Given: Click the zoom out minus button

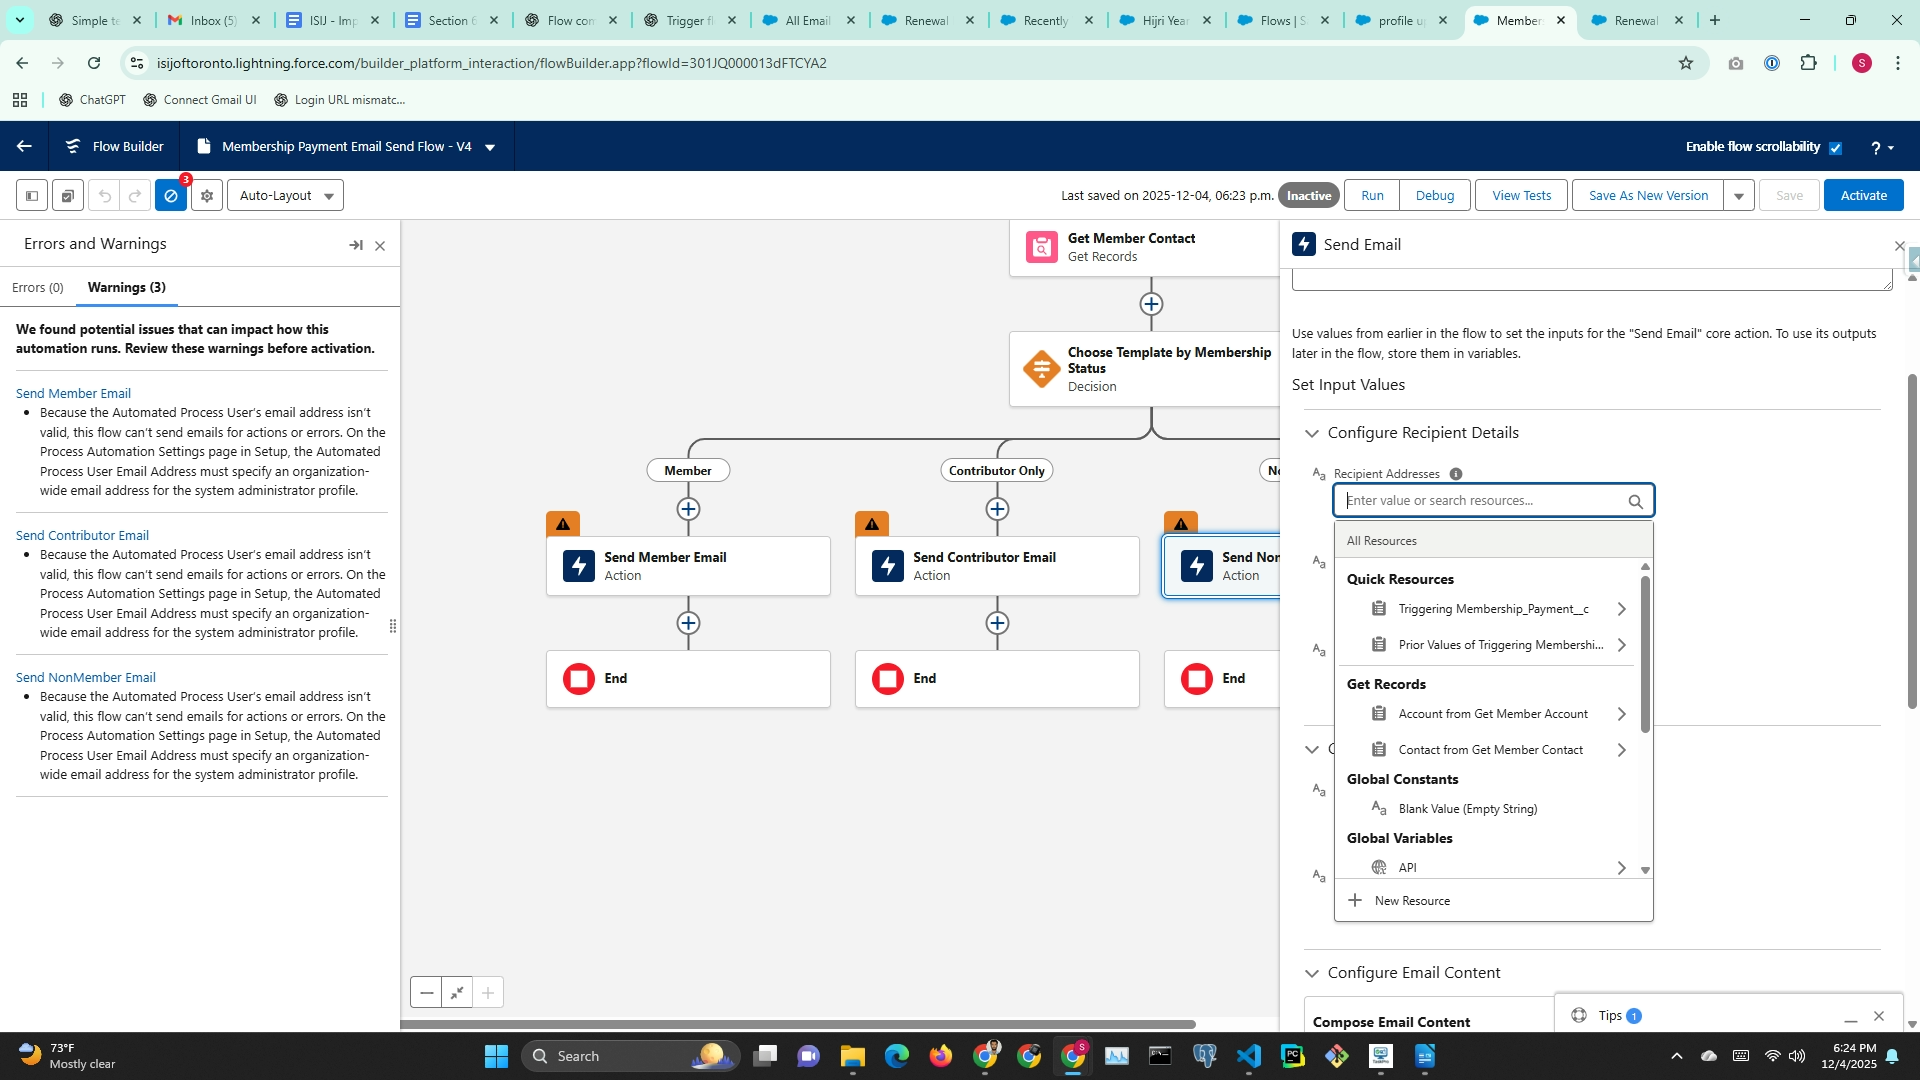Looking at the screenshot, I should 427,993.
